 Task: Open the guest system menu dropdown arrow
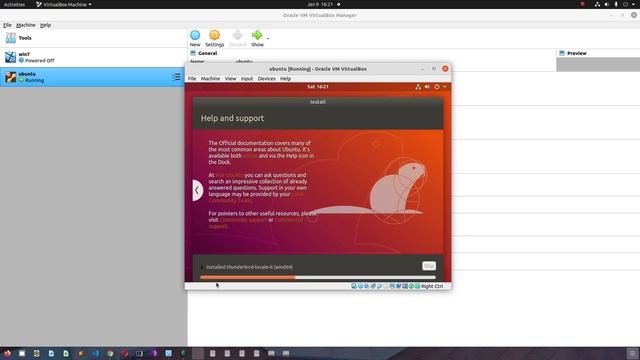click(x=444, y=87)
